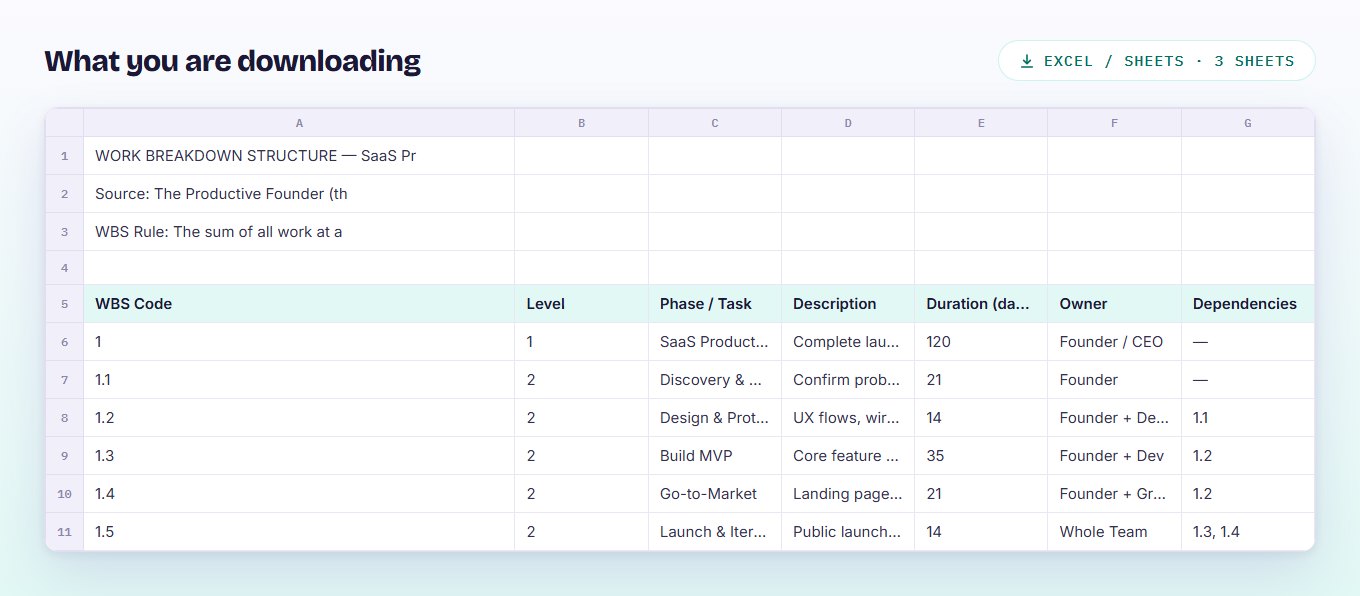
Task: Click the 'Launch & Iter...' cell
Action: [715, 532]
